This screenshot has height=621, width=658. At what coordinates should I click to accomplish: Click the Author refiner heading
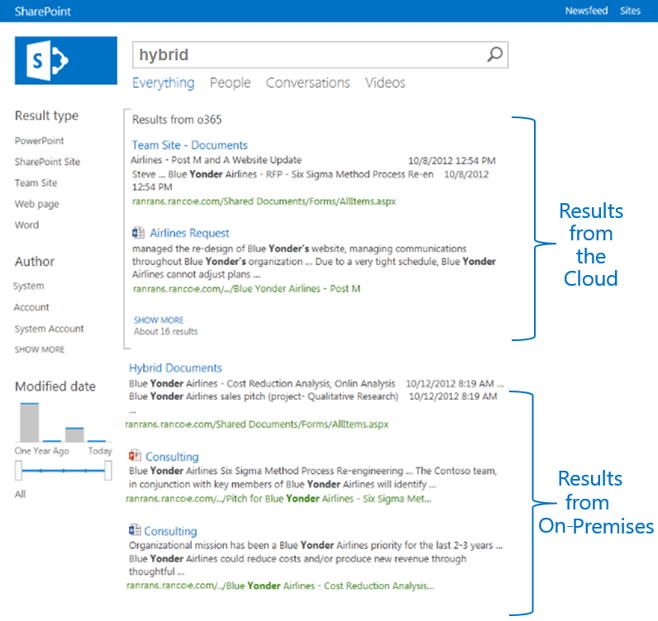click(x=35, y=261)
